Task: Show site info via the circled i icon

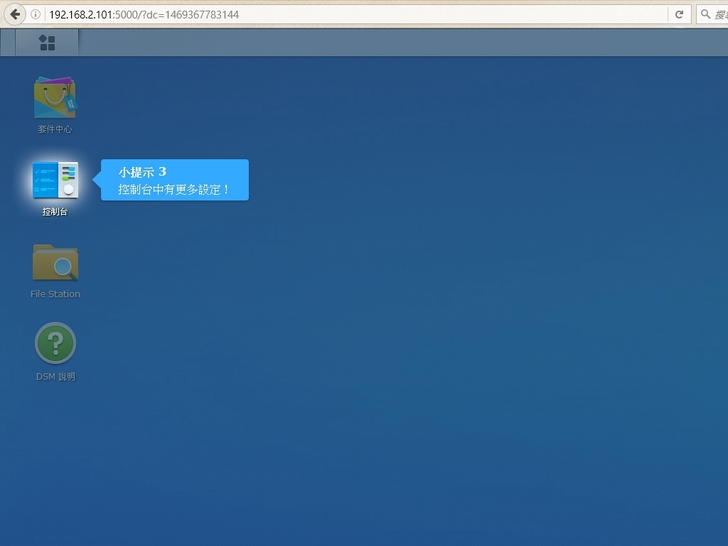Action: (35, 14)
